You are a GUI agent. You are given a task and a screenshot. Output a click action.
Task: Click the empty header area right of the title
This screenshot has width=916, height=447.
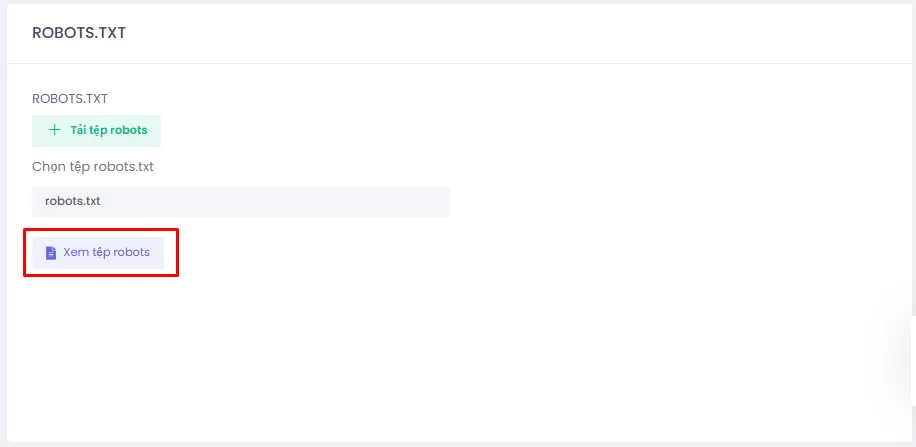(x=500, y=33)
